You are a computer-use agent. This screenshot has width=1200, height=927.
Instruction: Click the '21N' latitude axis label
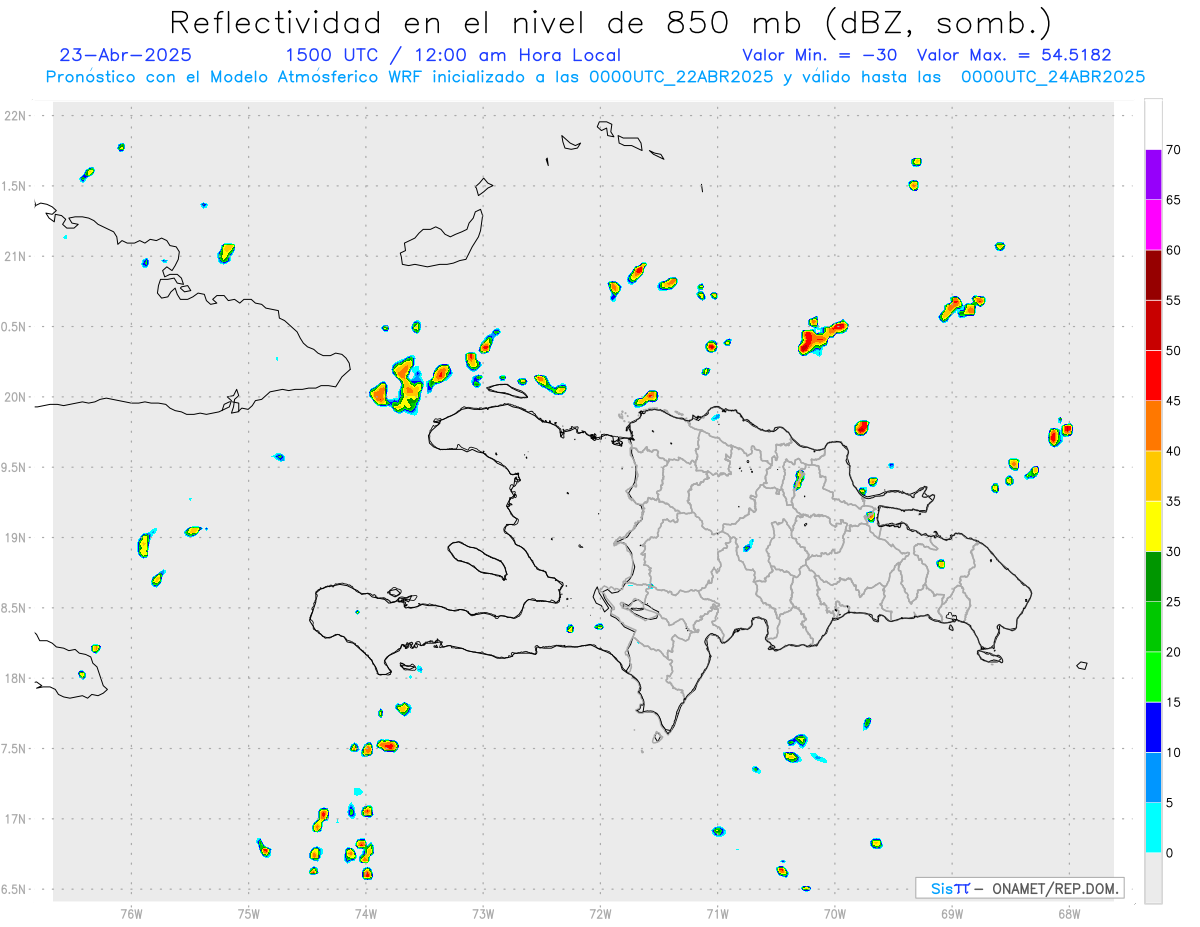pos(16,257)
